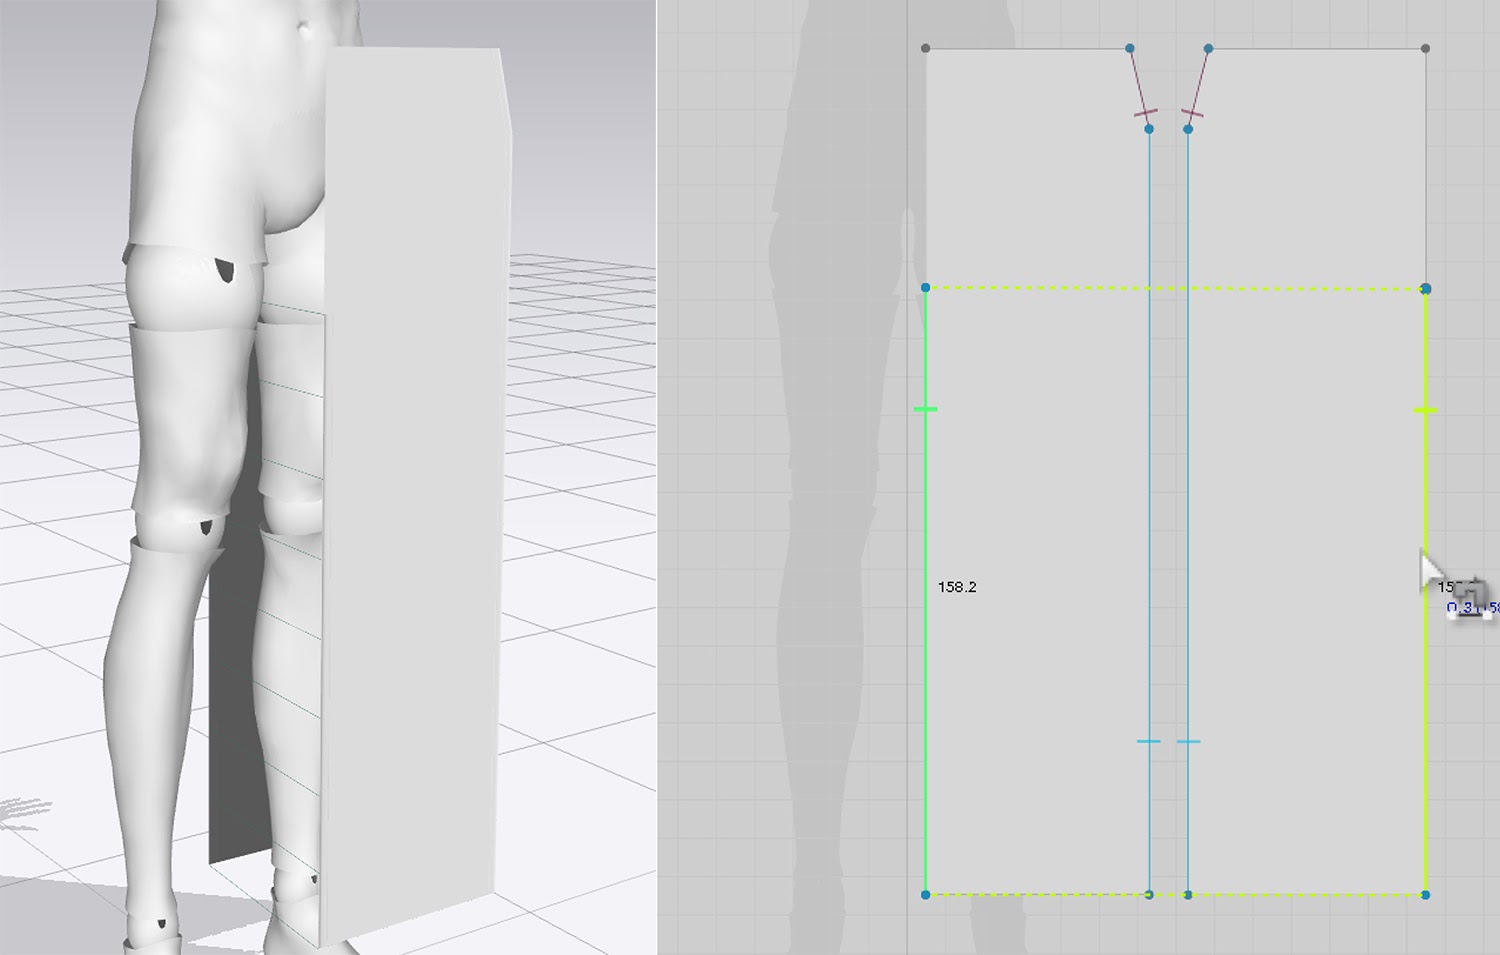The width and height of the screenshot is (1500, 955).
Task: Click the notch on the right pattern edge
Action: (x=1425, y=410)
